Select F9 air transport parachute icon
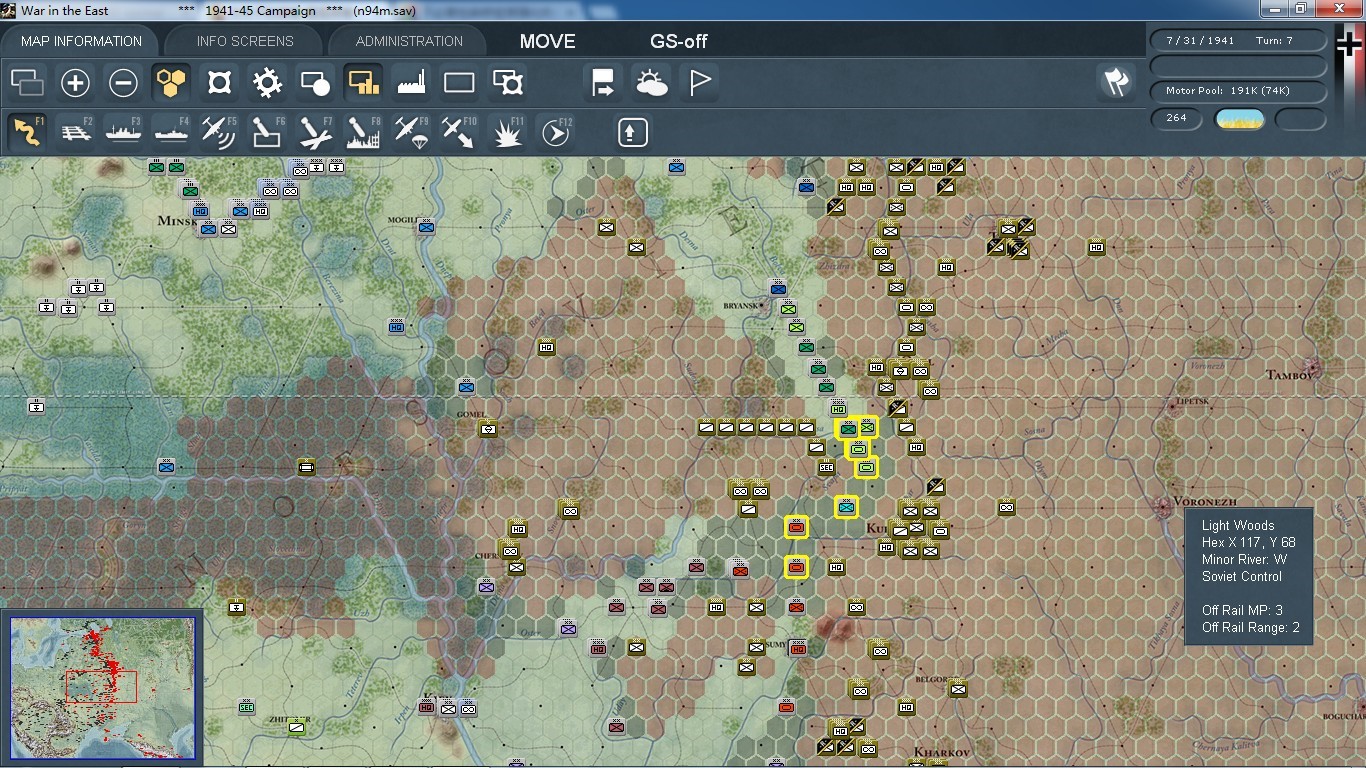The image size is (1366, 768). (411, 132)
